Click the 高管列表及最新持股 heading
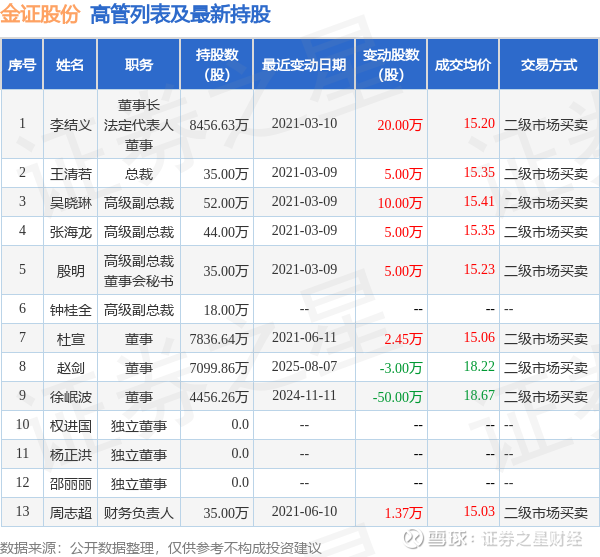 coord(180,15)
